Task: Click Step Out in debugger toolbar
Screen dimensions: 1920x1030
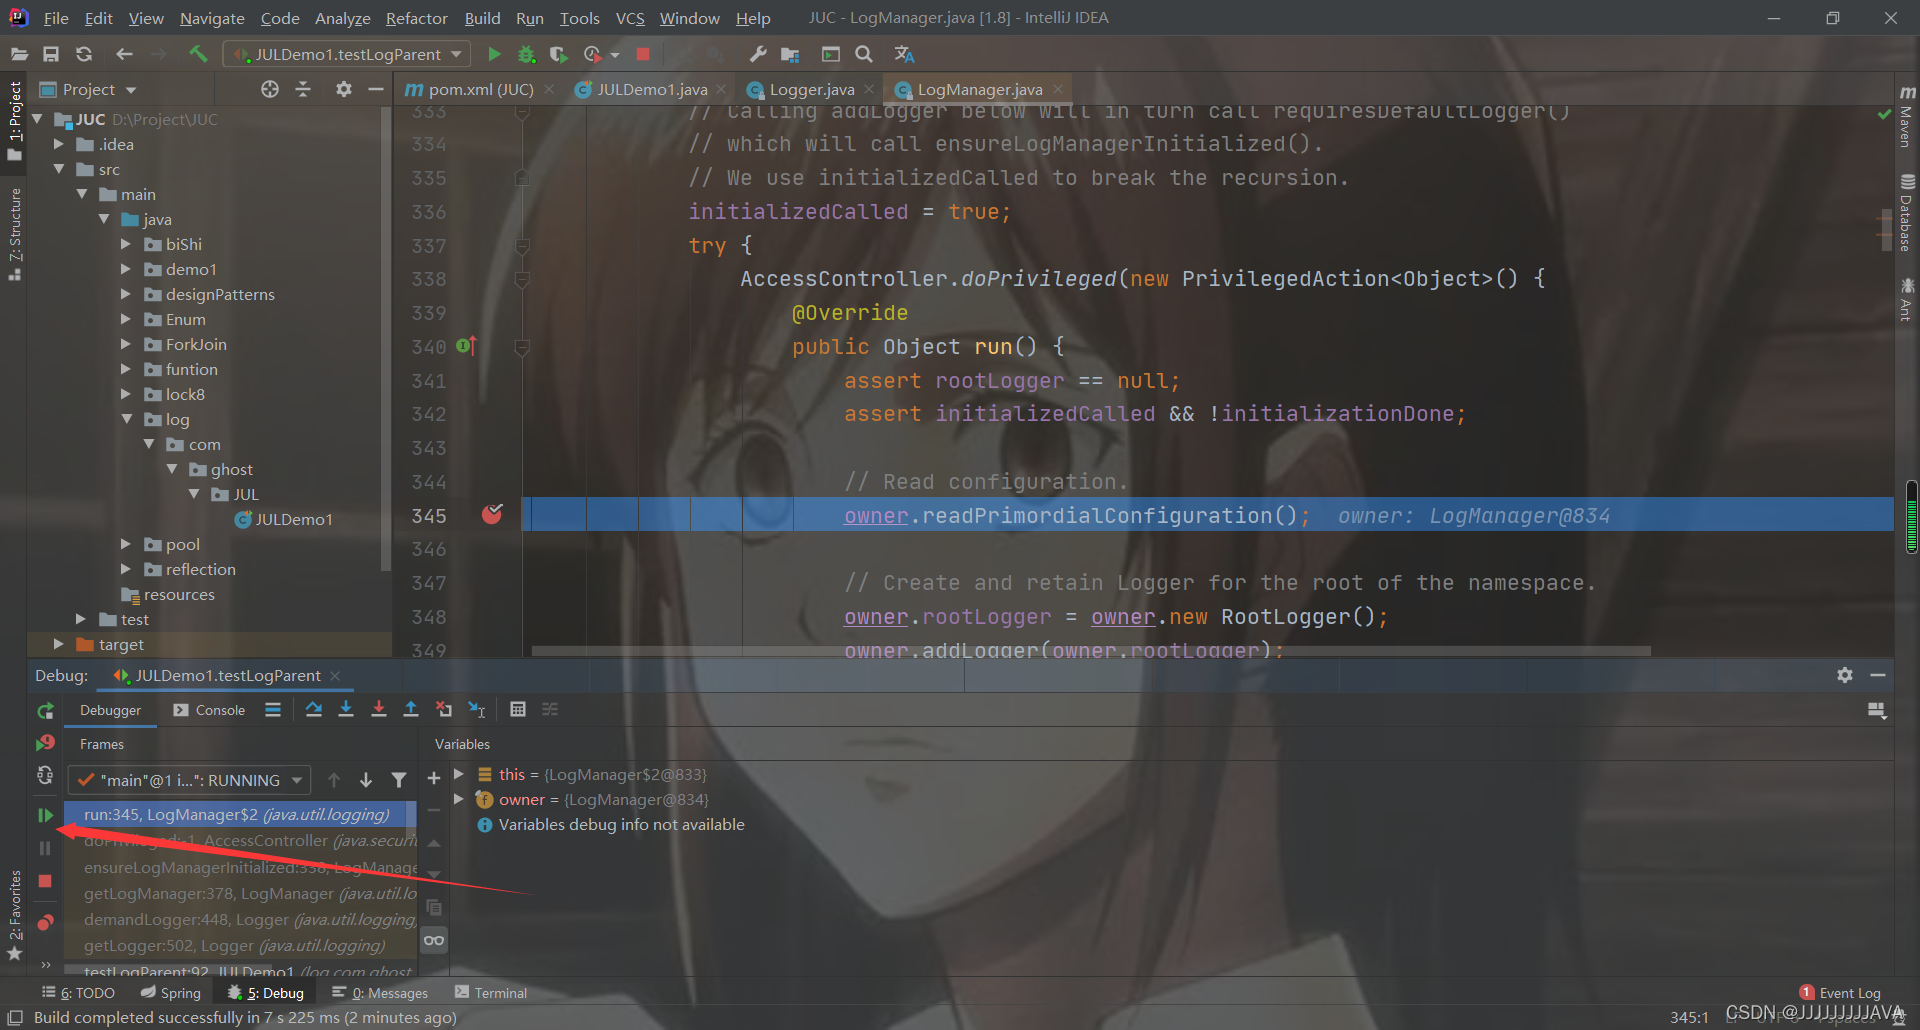Action: coord(411,709)
